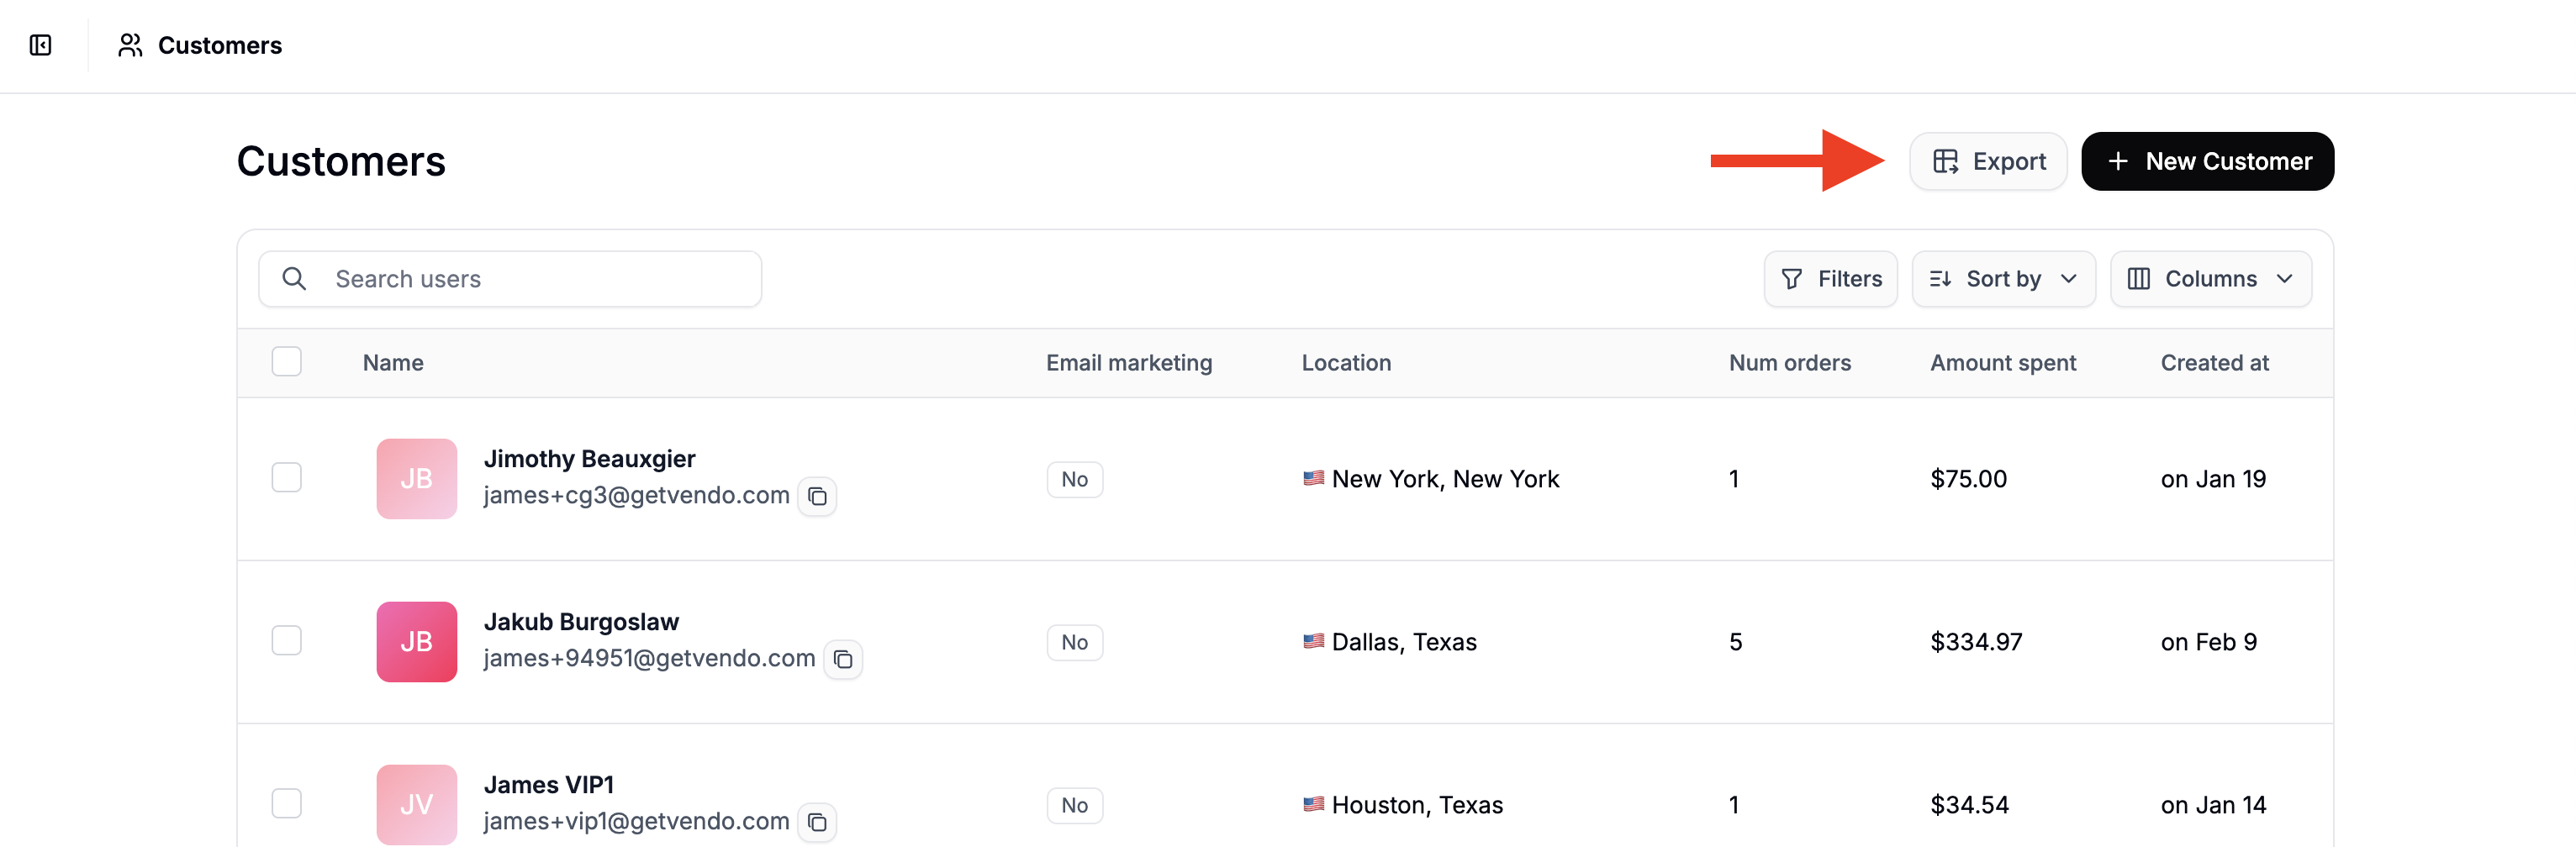Viewport: 2576px width, 847px height.
Task: Select Jimothy Beauxgier's row checkbox
Action: coord(286,478)
